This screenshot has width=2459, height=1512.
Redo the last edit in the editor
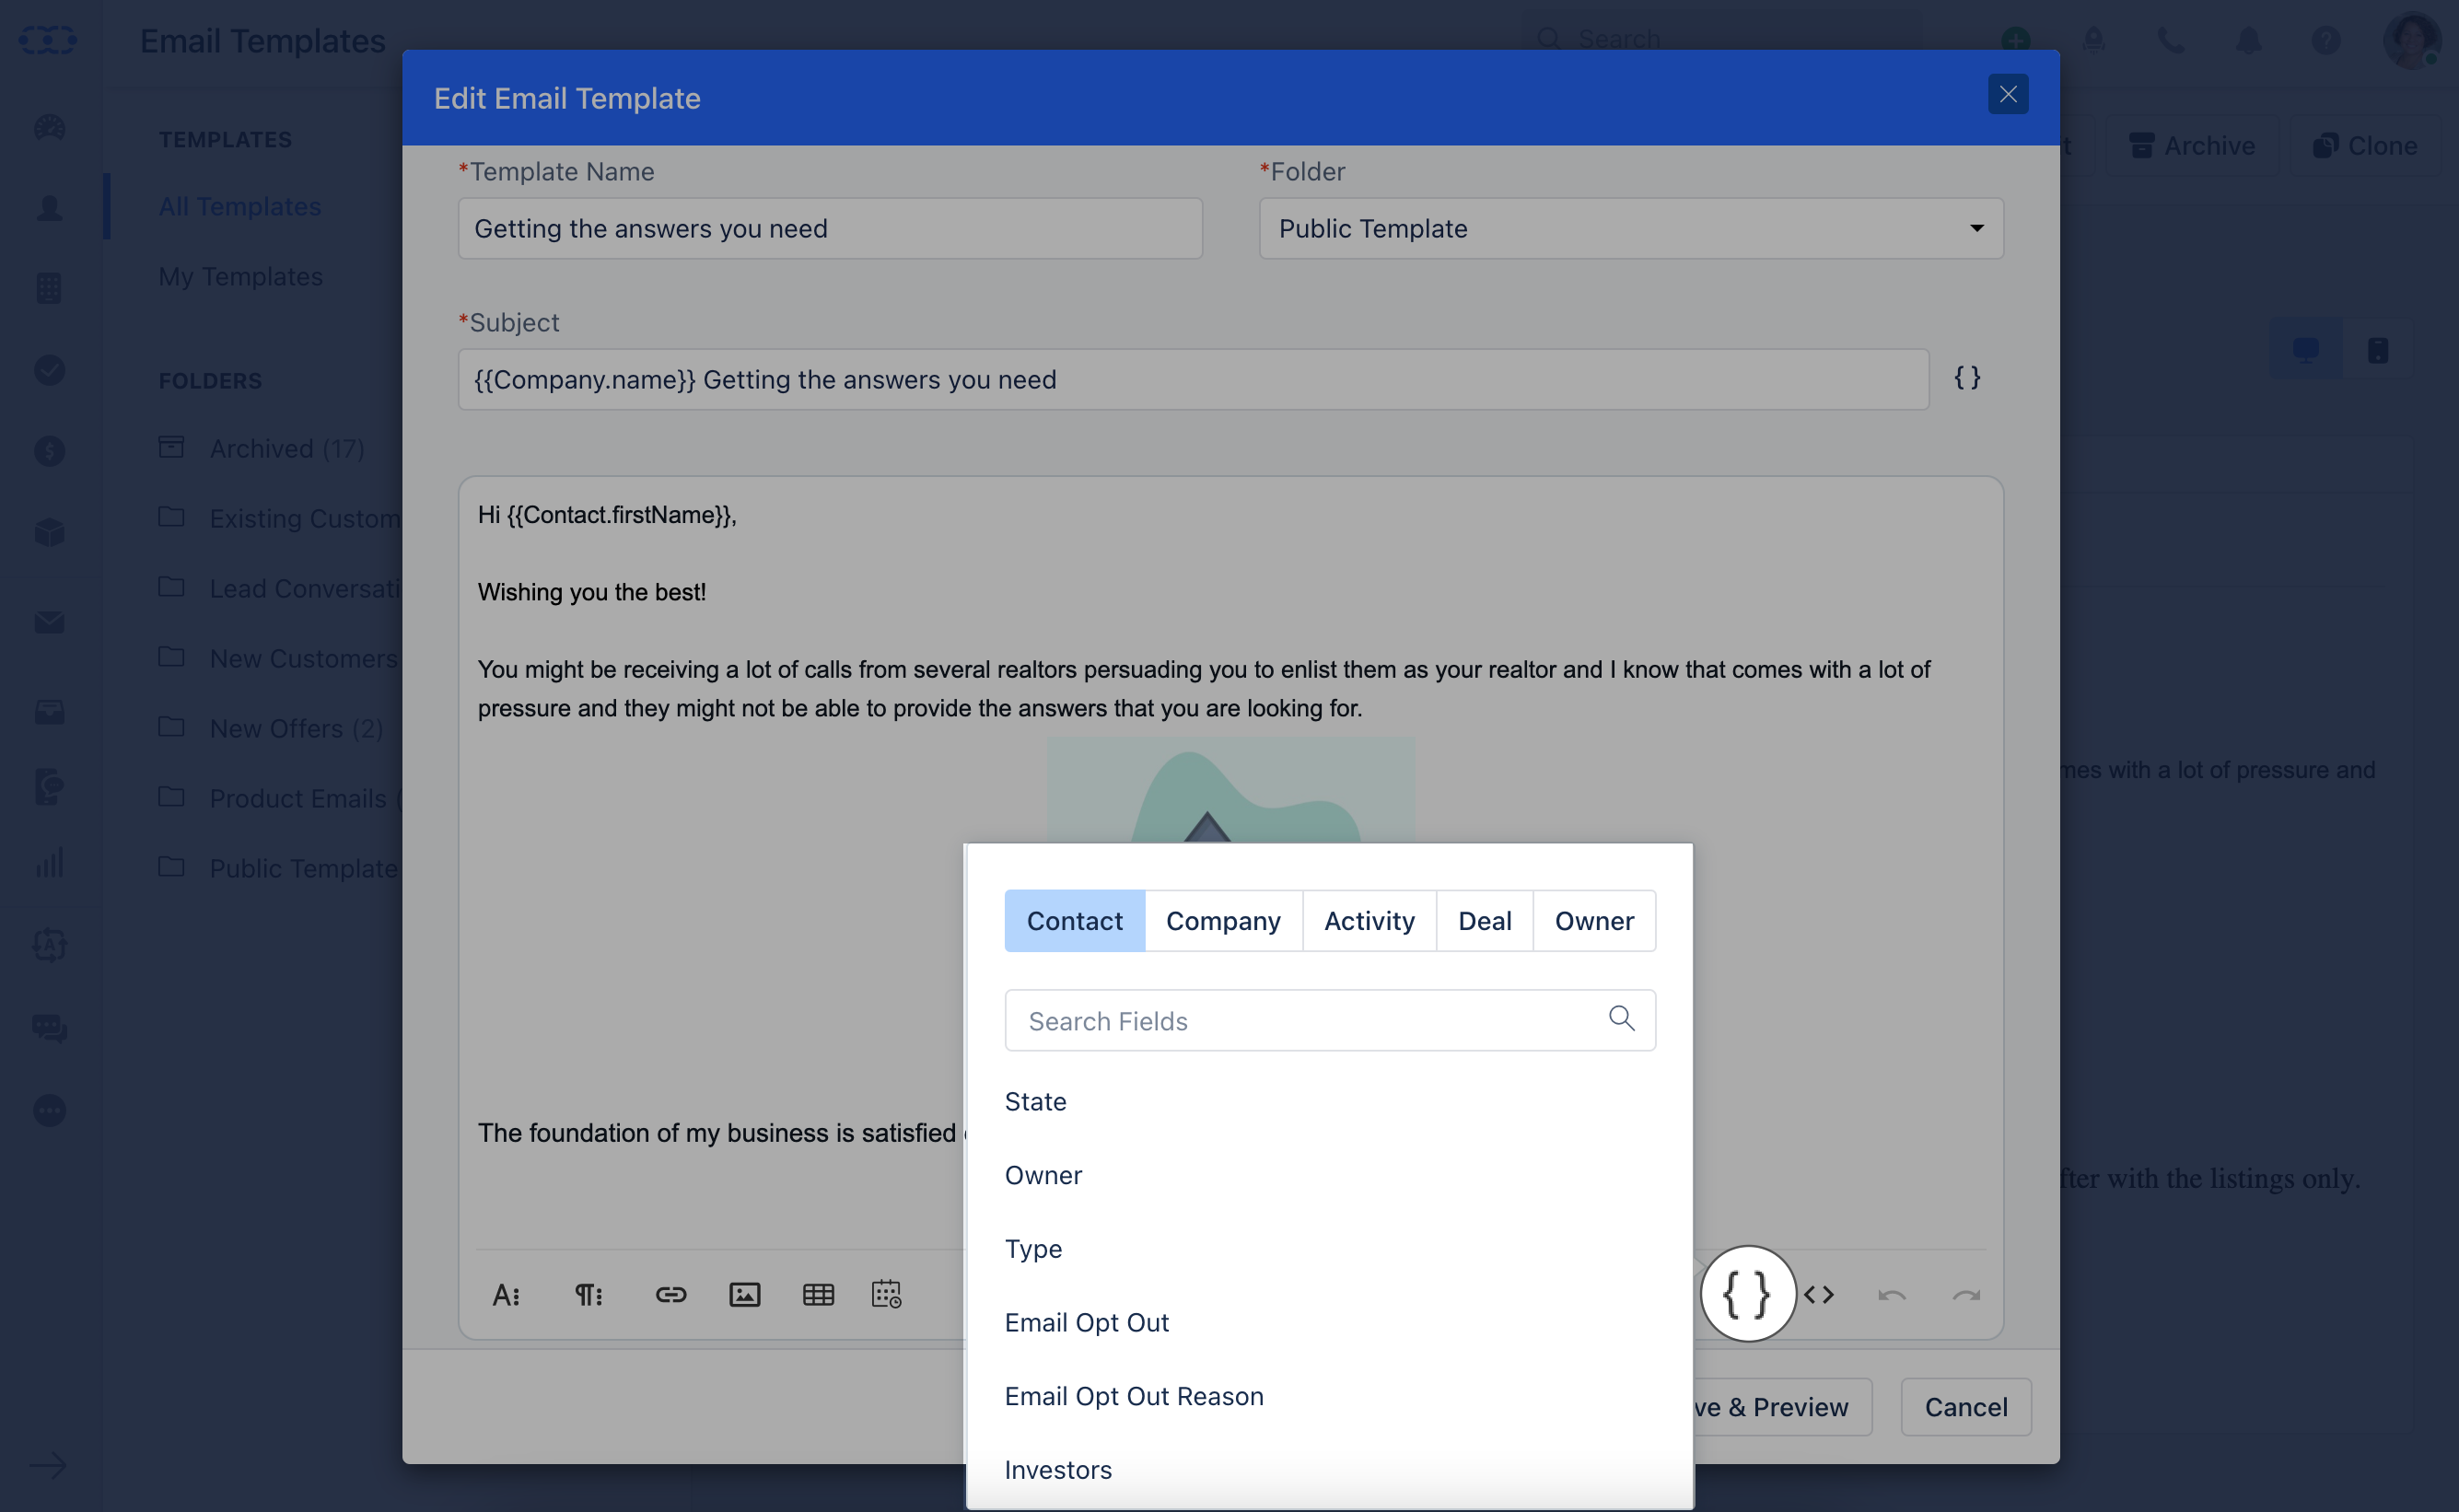pyautogui.click(x=1966, y=1295)
